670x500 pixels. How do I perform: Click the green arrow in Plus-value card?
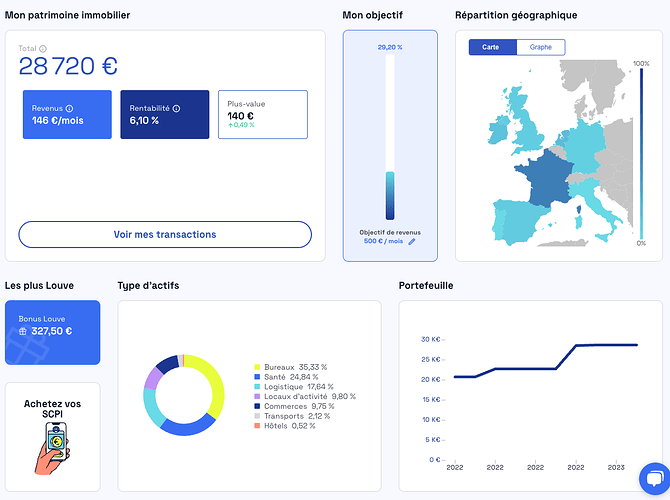click(230, 125)
